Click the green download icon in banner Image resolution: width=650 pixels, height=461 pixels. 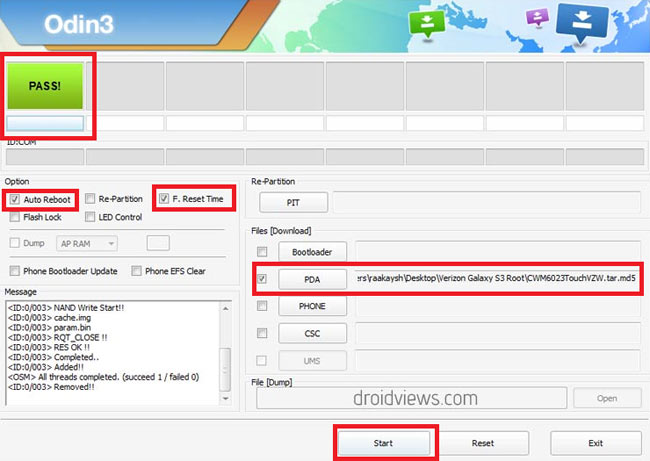tap(427, 24)
